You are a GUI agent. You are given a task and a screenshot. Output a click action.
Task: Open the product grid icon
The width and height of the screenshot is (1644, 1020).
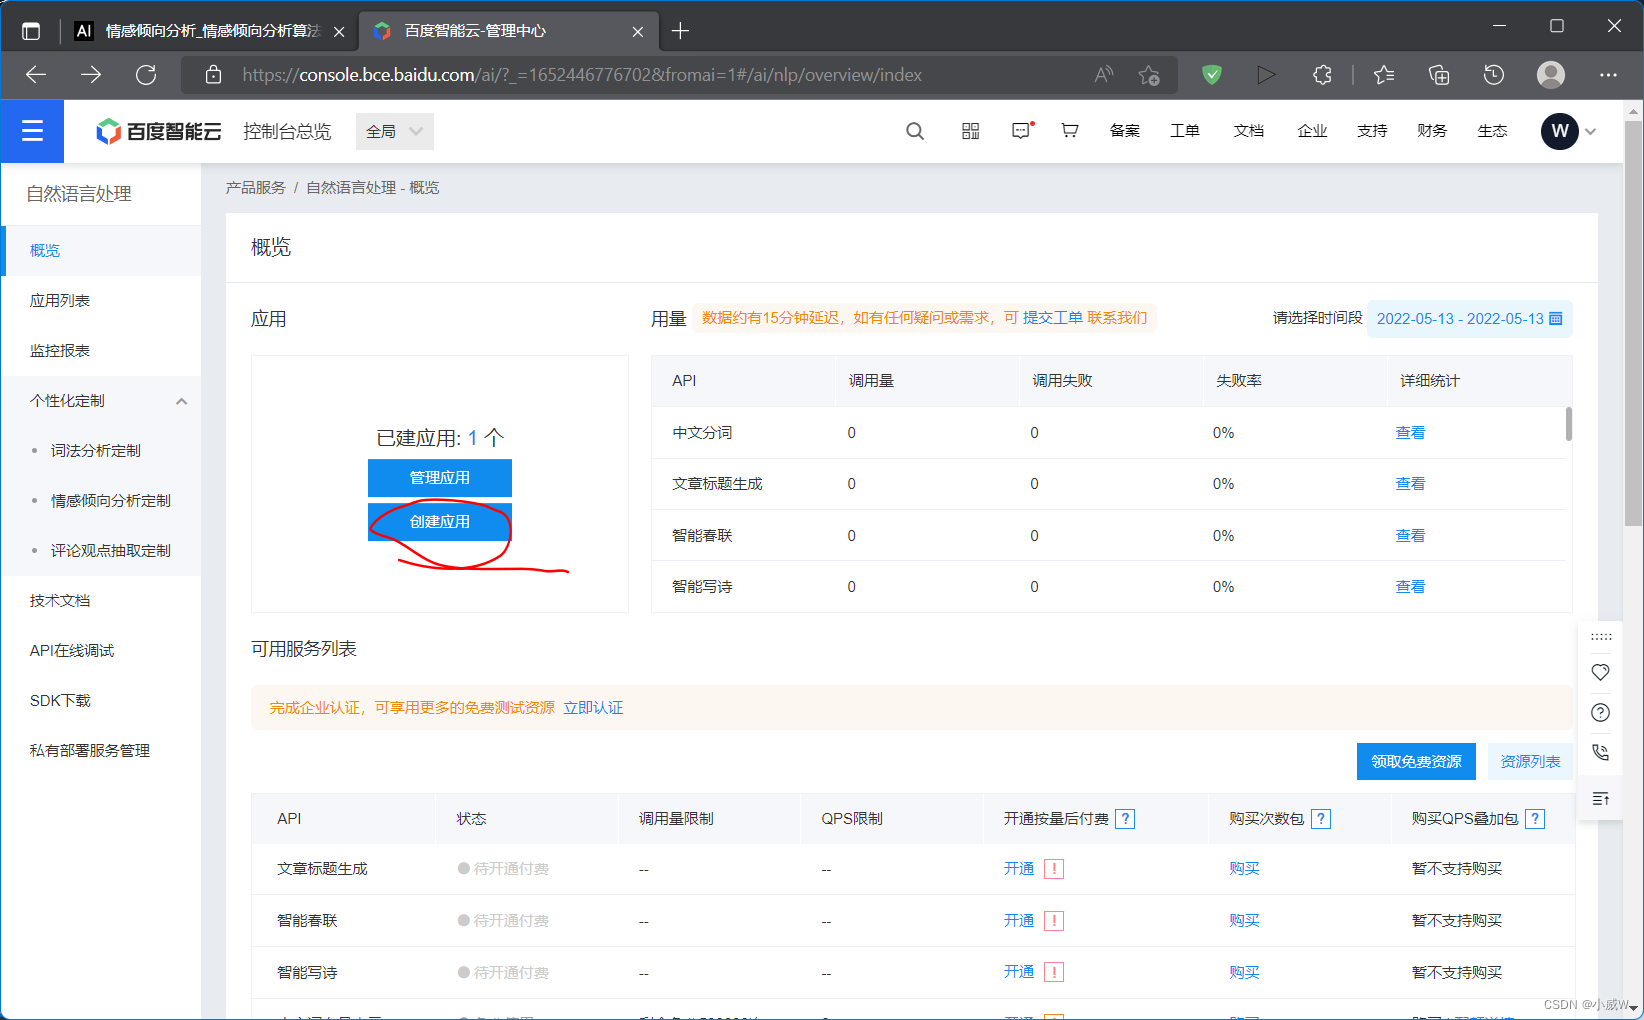tap(970, 131)
